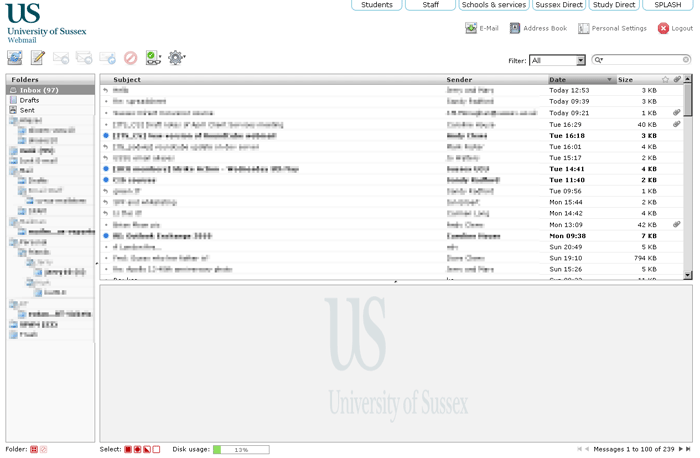This screenshot has width=700, height=458.
Task: Click the reply to all icon
Action: (x=84, y=58)
